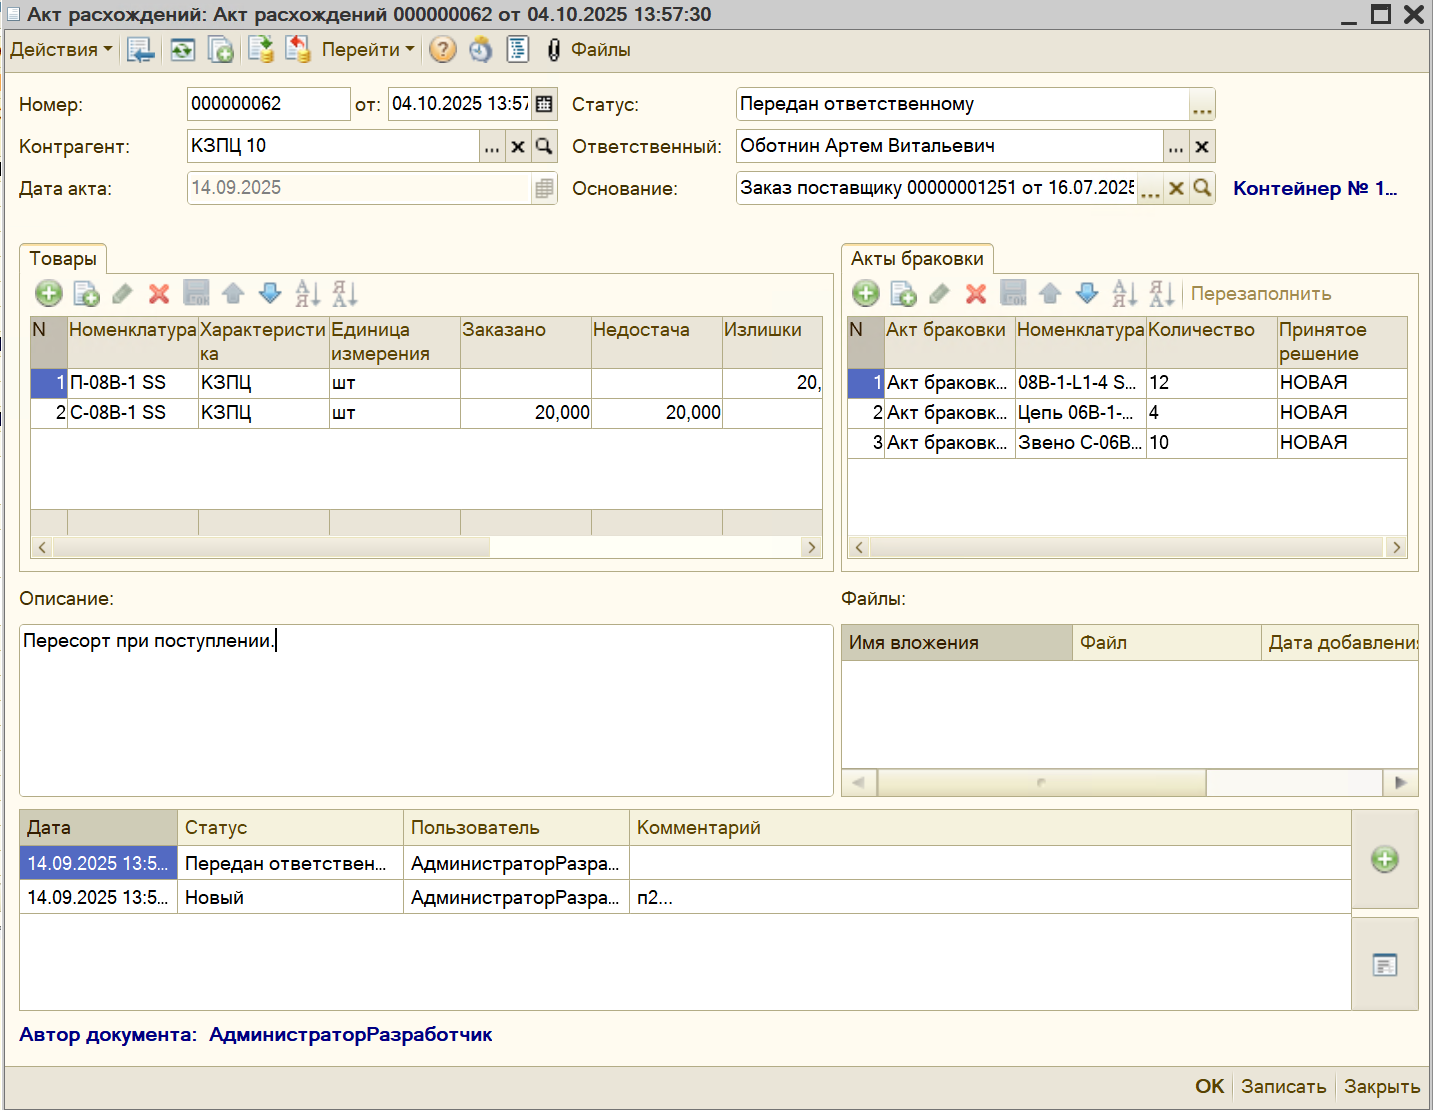Open the Контрагент record with magnifier

(x=544, y=146)
